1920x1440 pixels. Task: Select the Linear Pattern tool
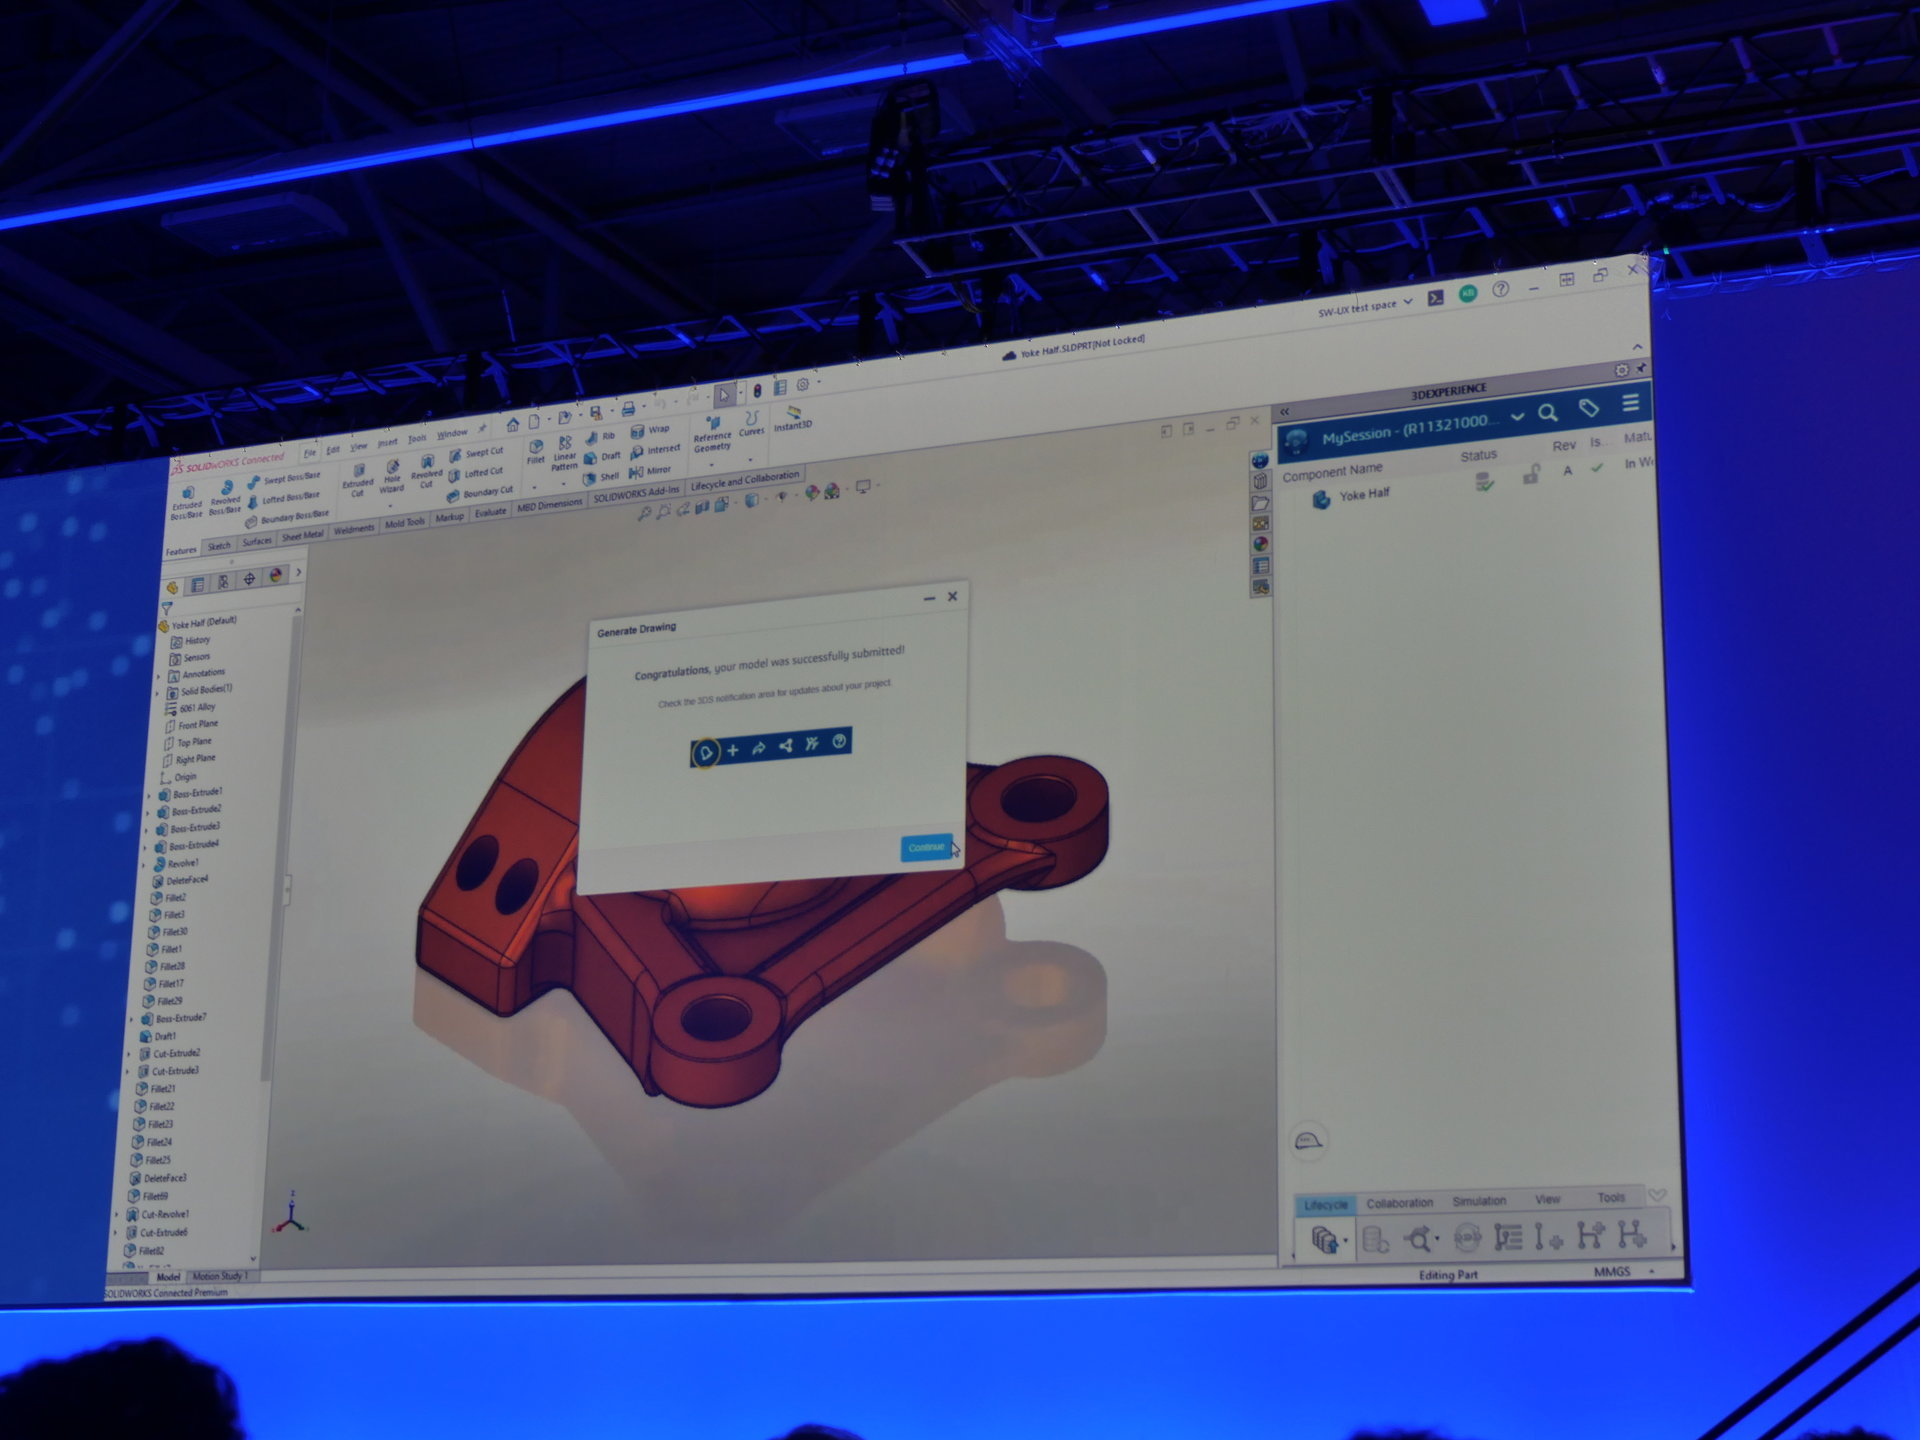coord(564,453)
